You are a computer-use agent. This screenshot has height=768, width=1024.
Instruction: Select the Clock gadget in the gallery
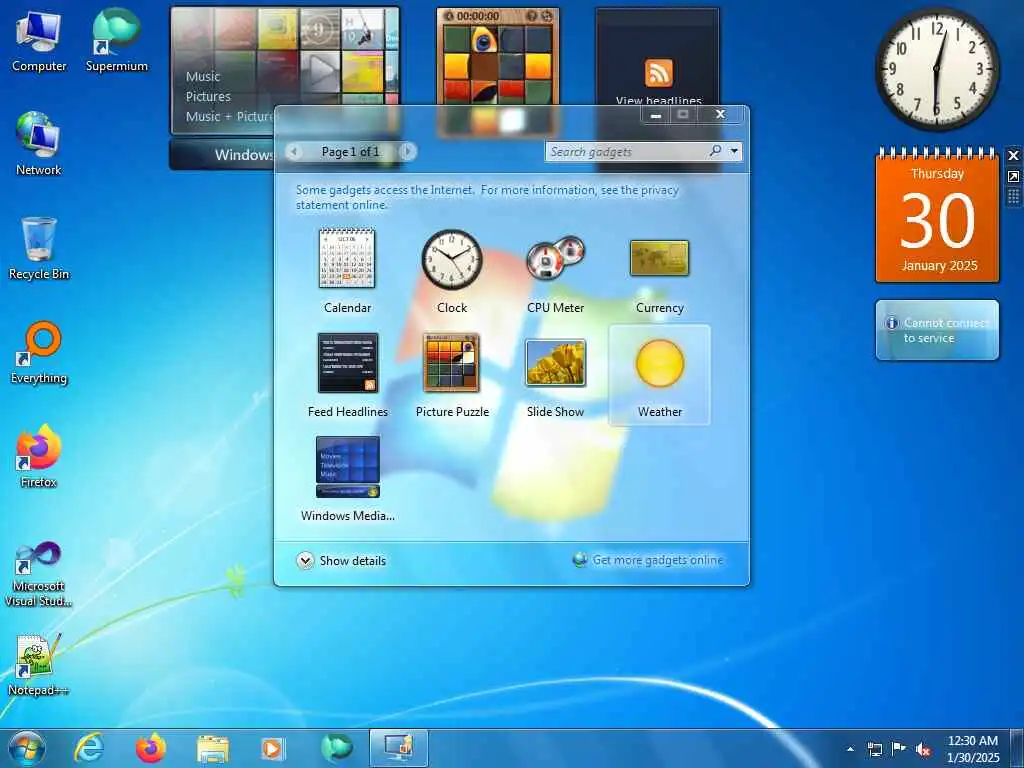(452, 259)
